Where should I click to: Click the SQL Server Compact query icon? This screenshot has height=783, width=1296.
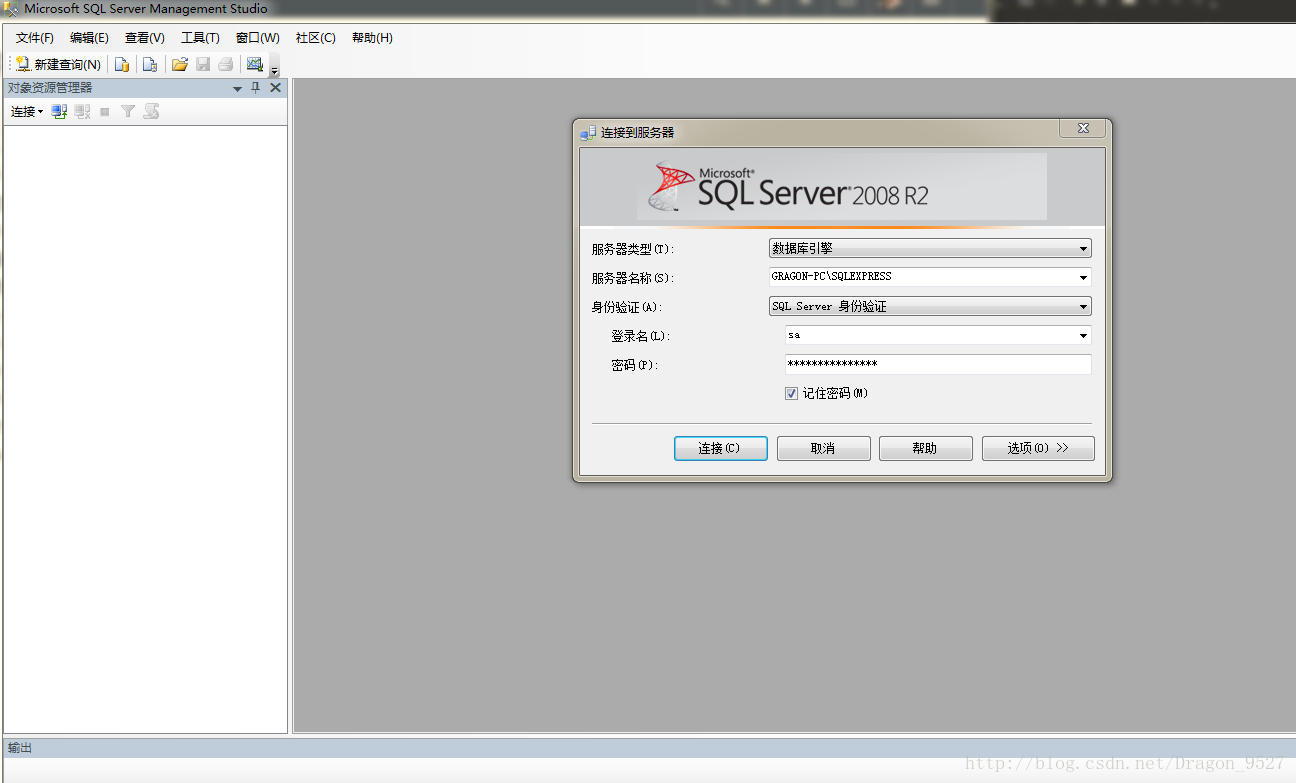pos(150,65)
